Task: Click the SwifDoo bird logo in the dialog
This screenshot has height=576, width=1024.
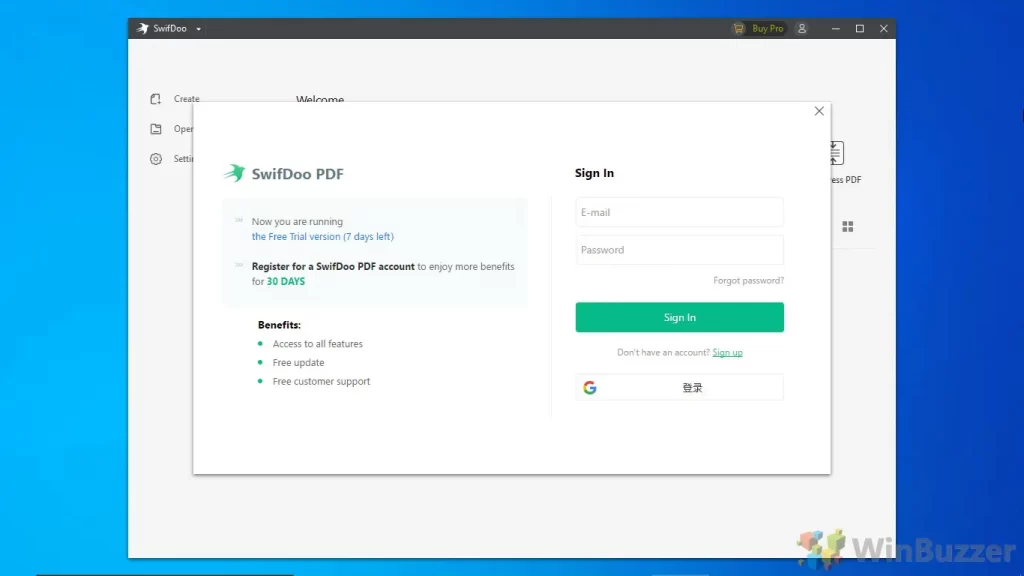Action: [x=234, y=172]
